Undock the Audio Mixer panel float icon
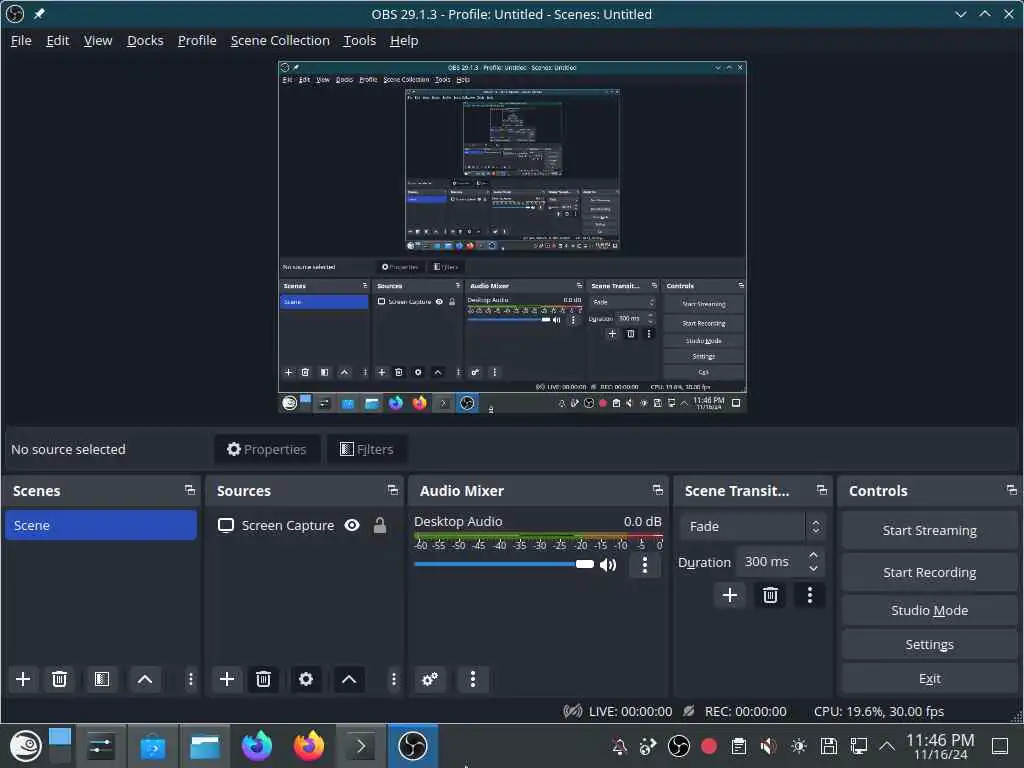 coord(658,490)
